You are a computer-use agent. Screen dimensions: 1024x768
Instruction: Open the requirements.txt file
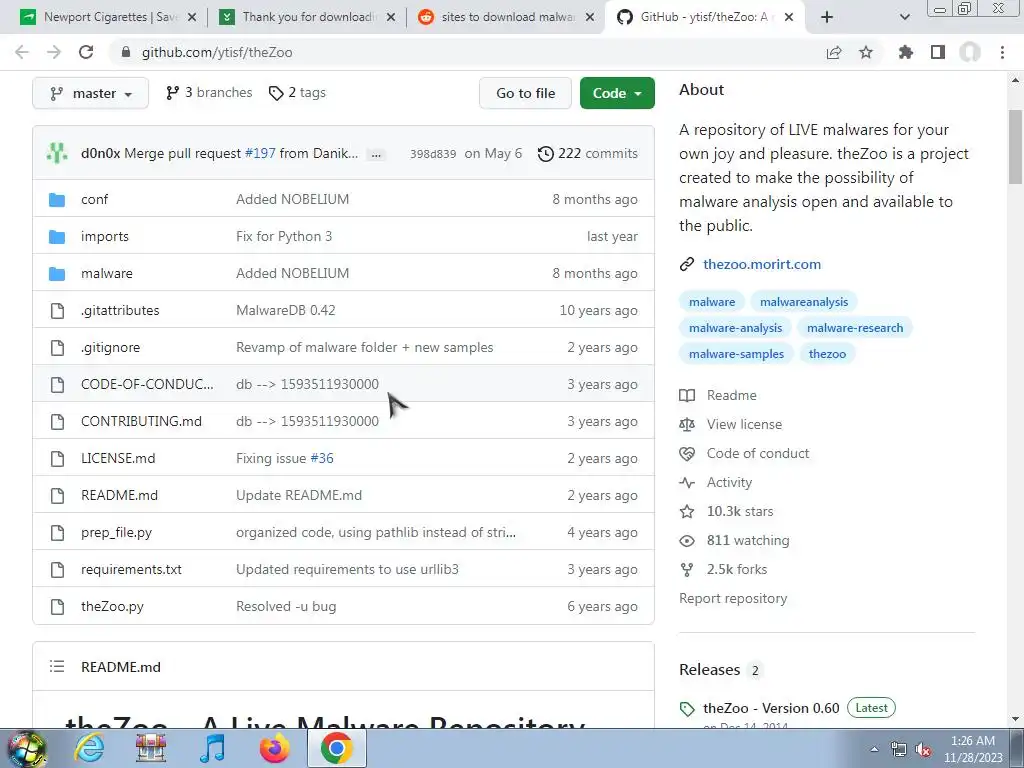[x=131, y=569]
